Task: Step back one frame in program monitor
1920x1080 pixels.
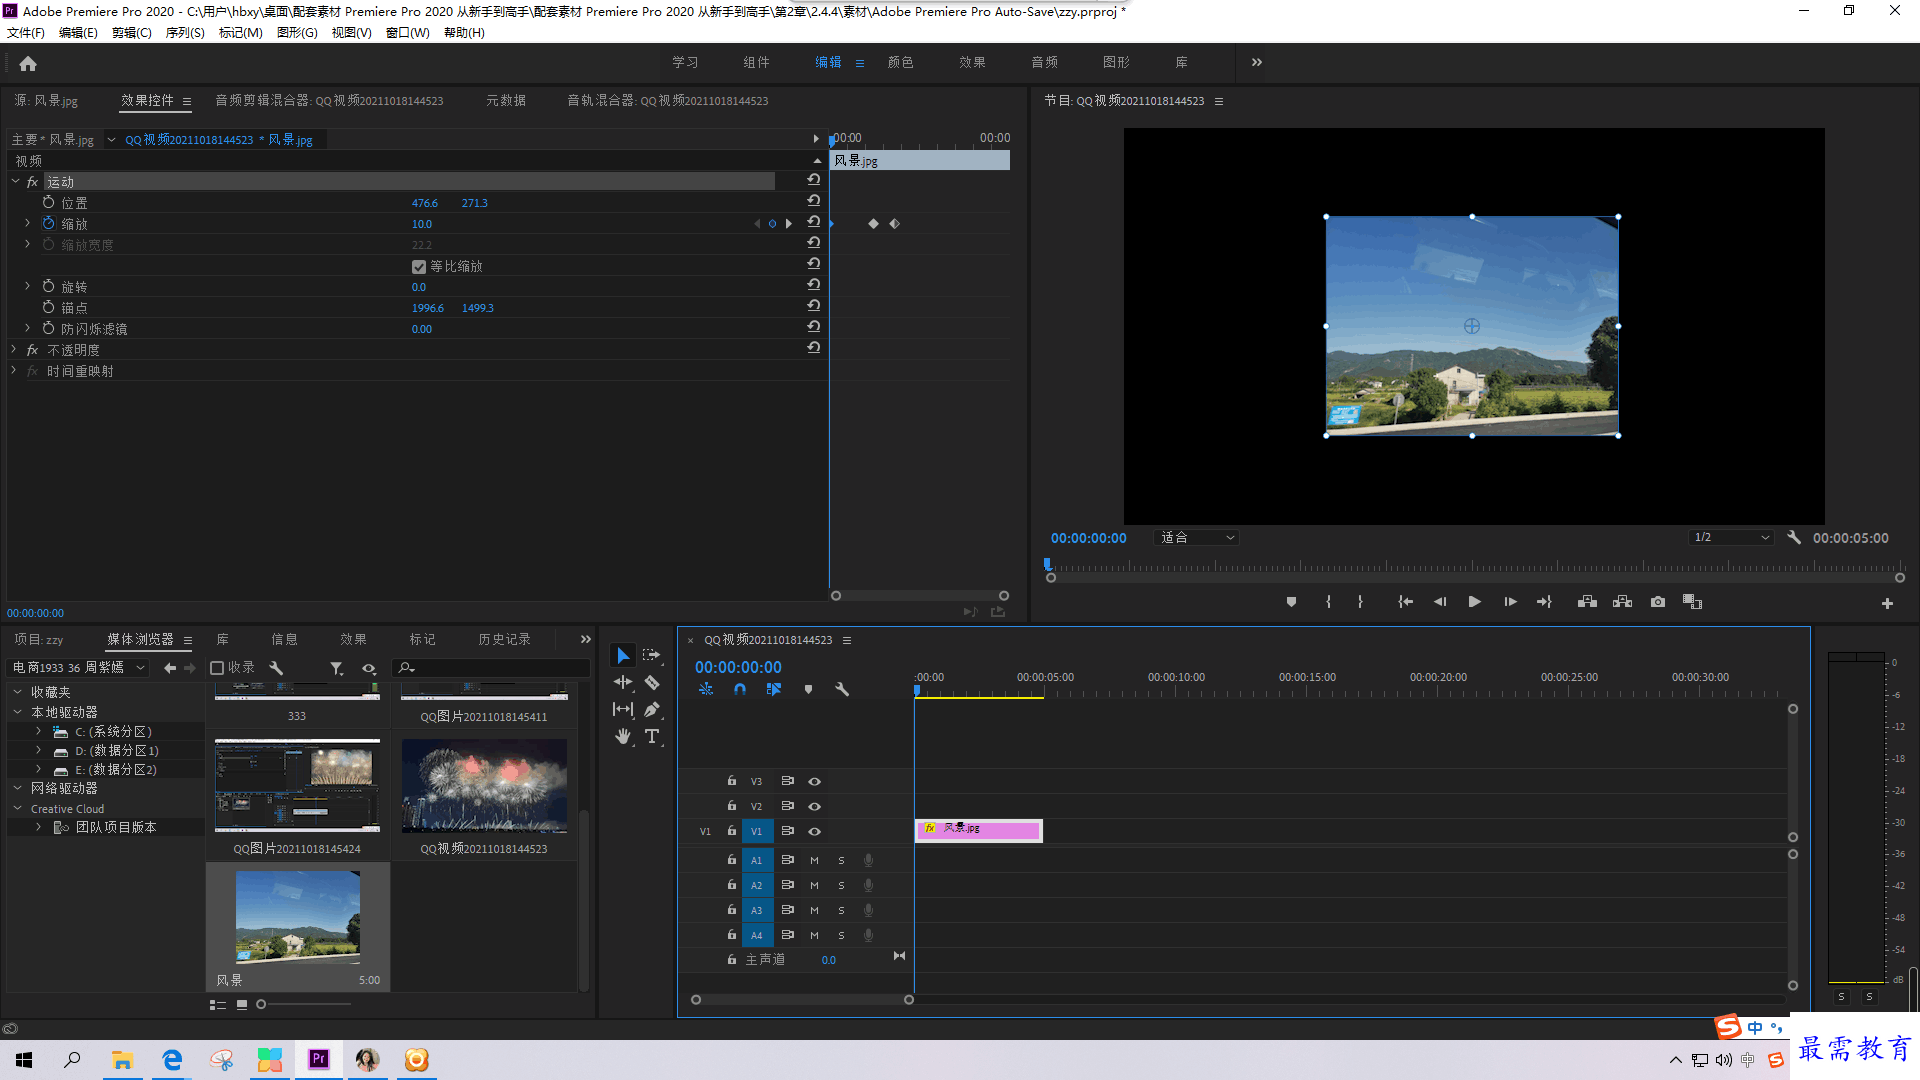Action: point(1440,602)
